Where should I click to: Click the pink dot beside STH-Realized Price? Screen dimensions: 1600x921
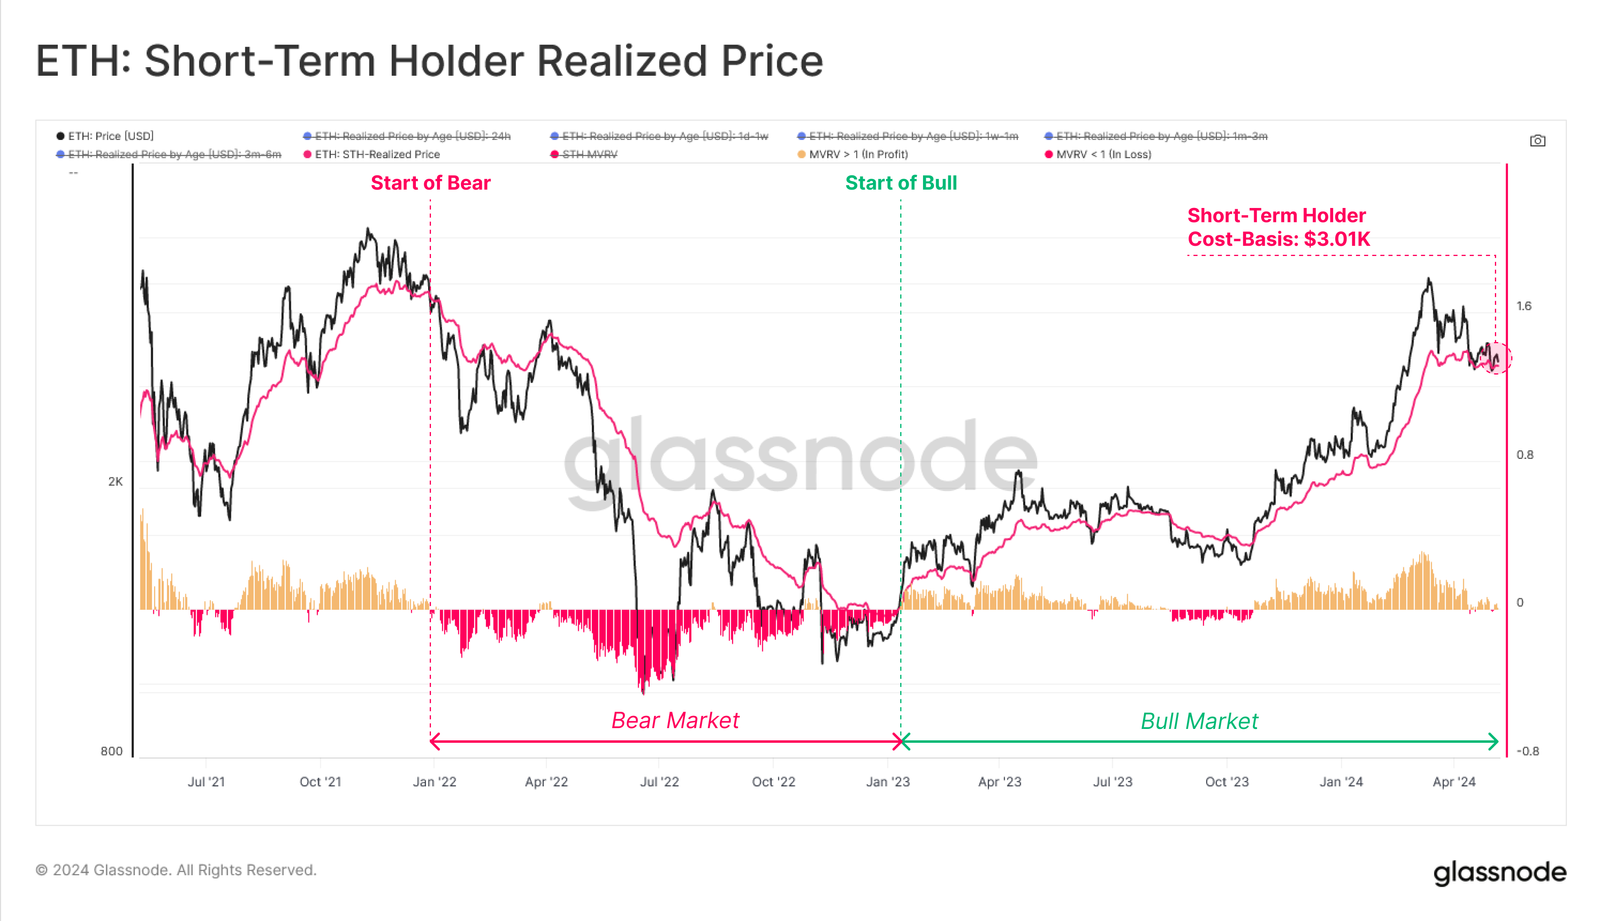tap(308, 154)
